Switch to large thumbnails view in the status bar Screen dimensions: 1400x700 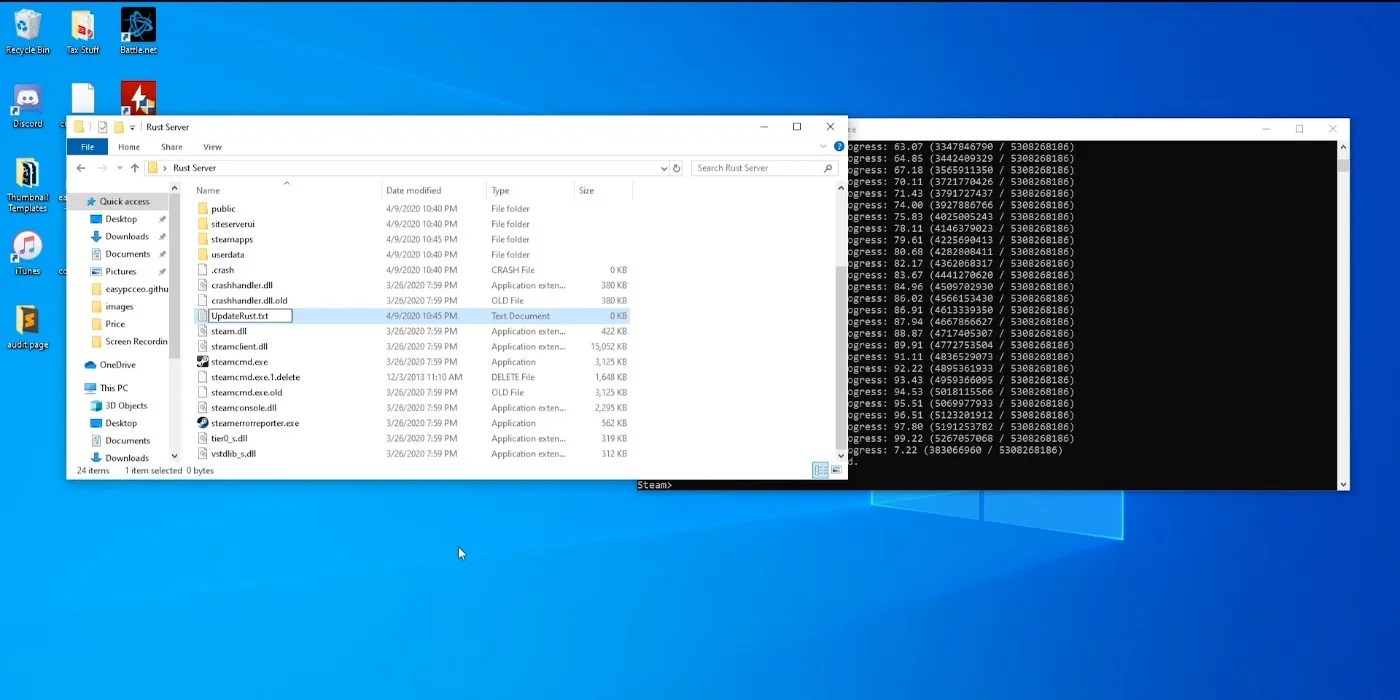(x=834, y=470)
